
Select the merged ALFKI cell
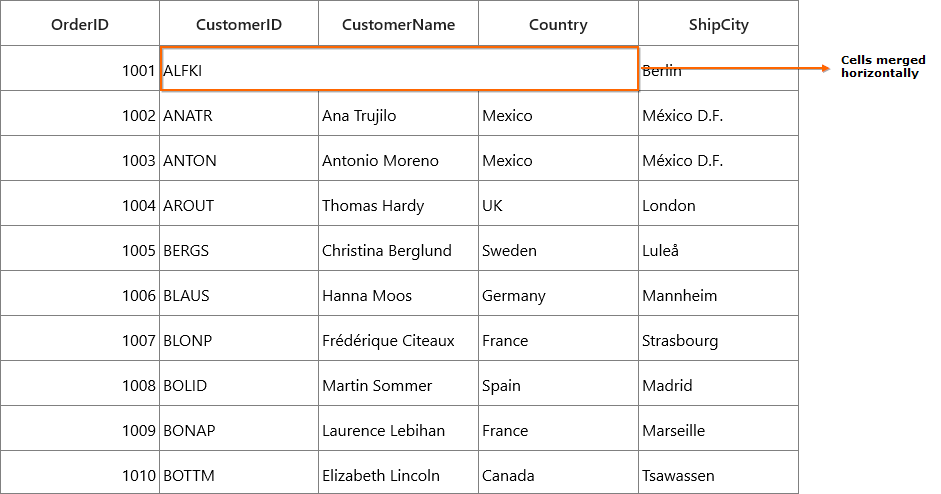tap(399, 68)
